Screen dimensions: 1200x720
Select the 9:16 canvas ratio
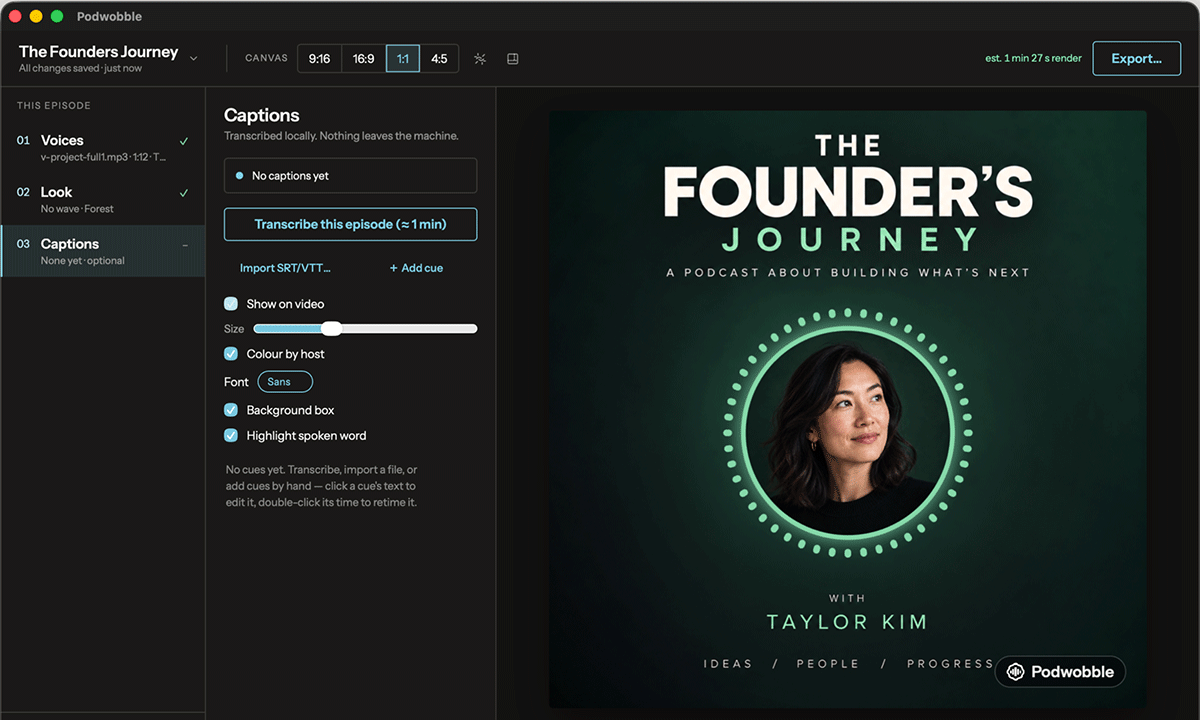(x=320, y=59)
